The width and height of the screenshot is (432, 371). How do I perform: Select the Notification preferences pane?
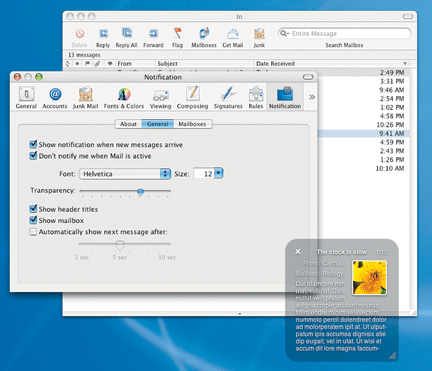pos(285,97)
